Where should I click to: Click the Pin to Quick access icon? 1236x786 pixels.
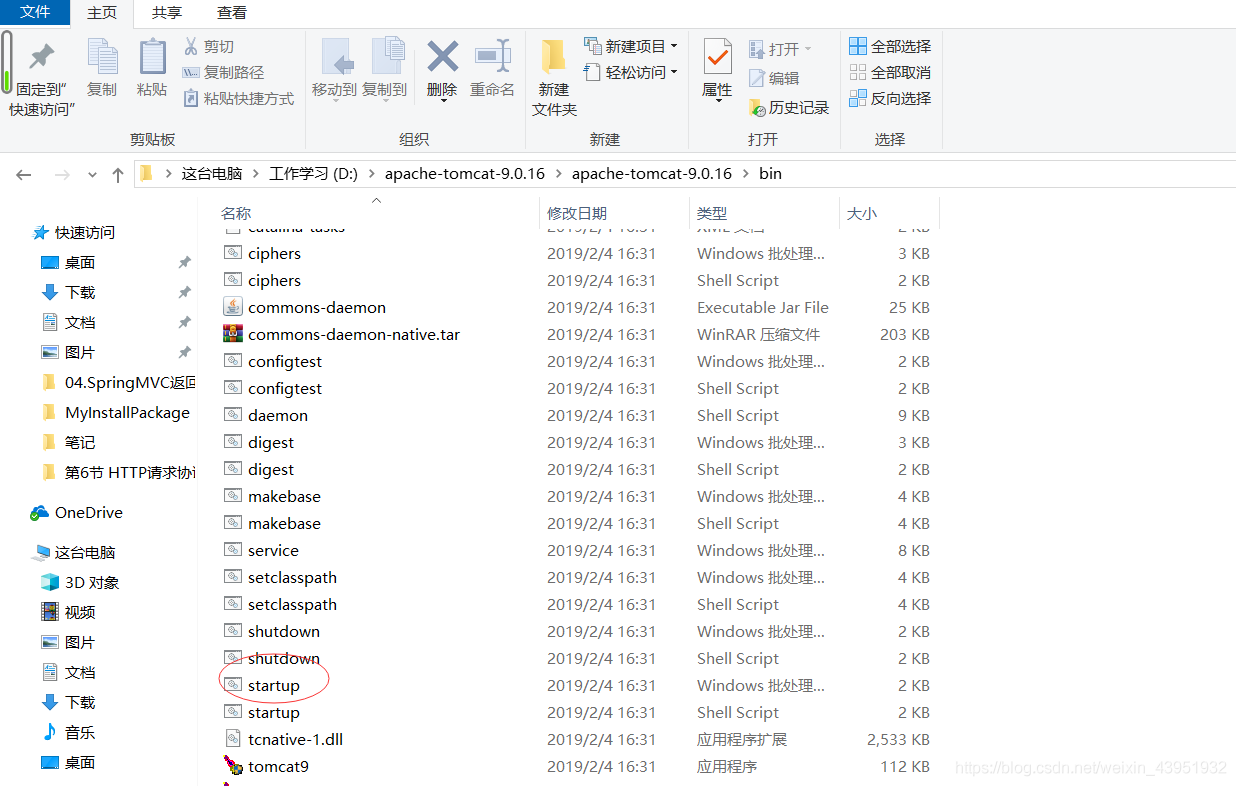tap(42, 56)
